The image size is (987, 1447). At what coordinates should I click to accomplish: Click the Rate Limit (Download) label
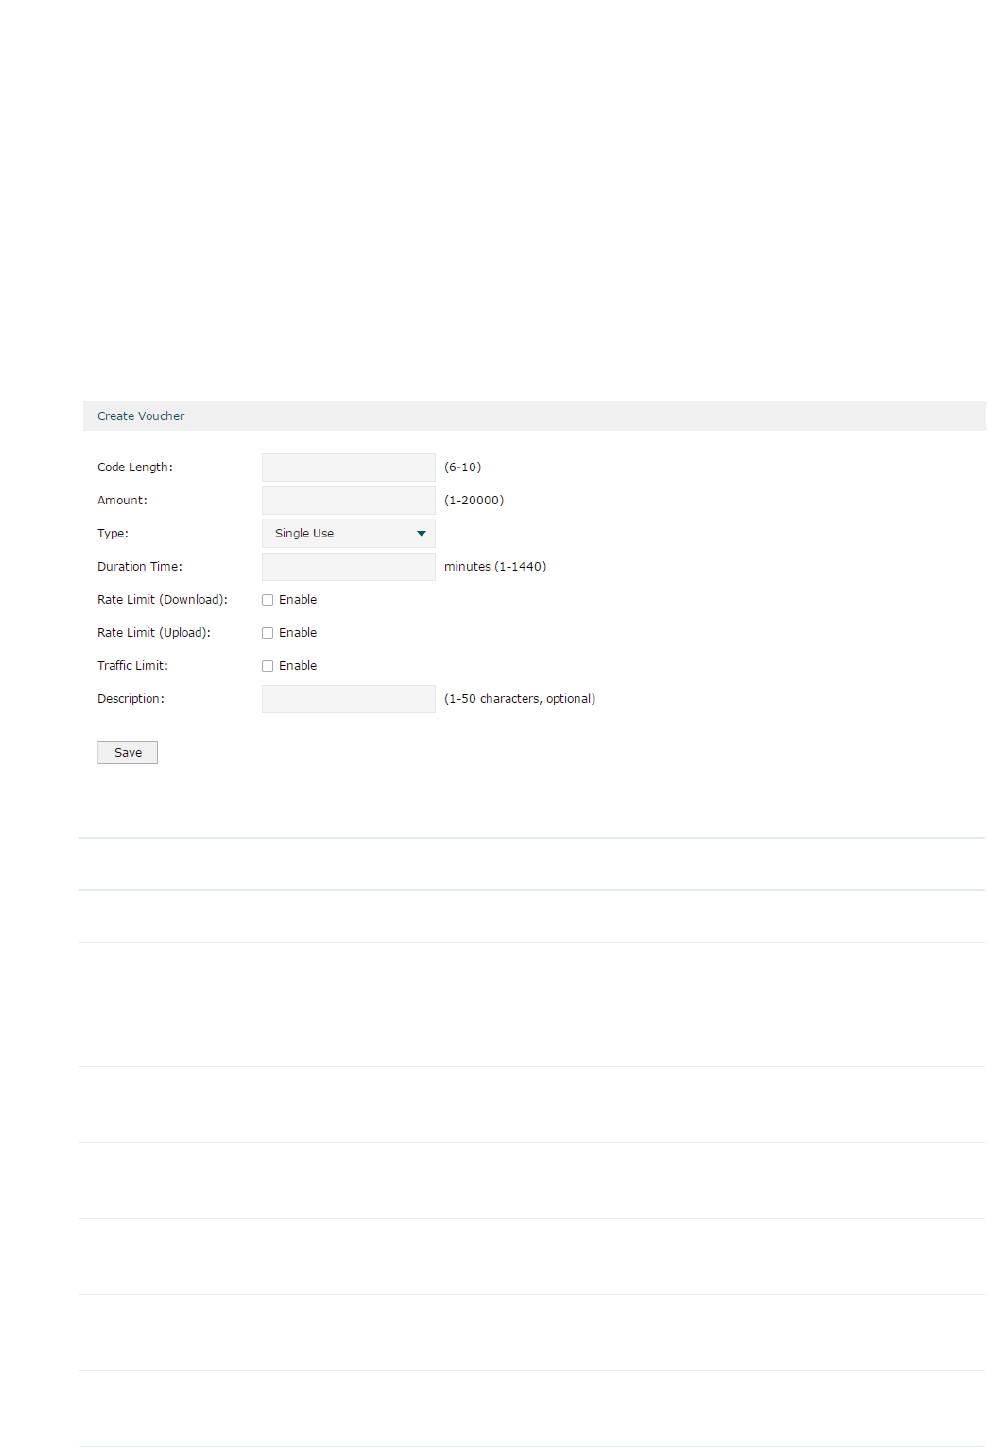pyautogui.click(x=162, y=600)
